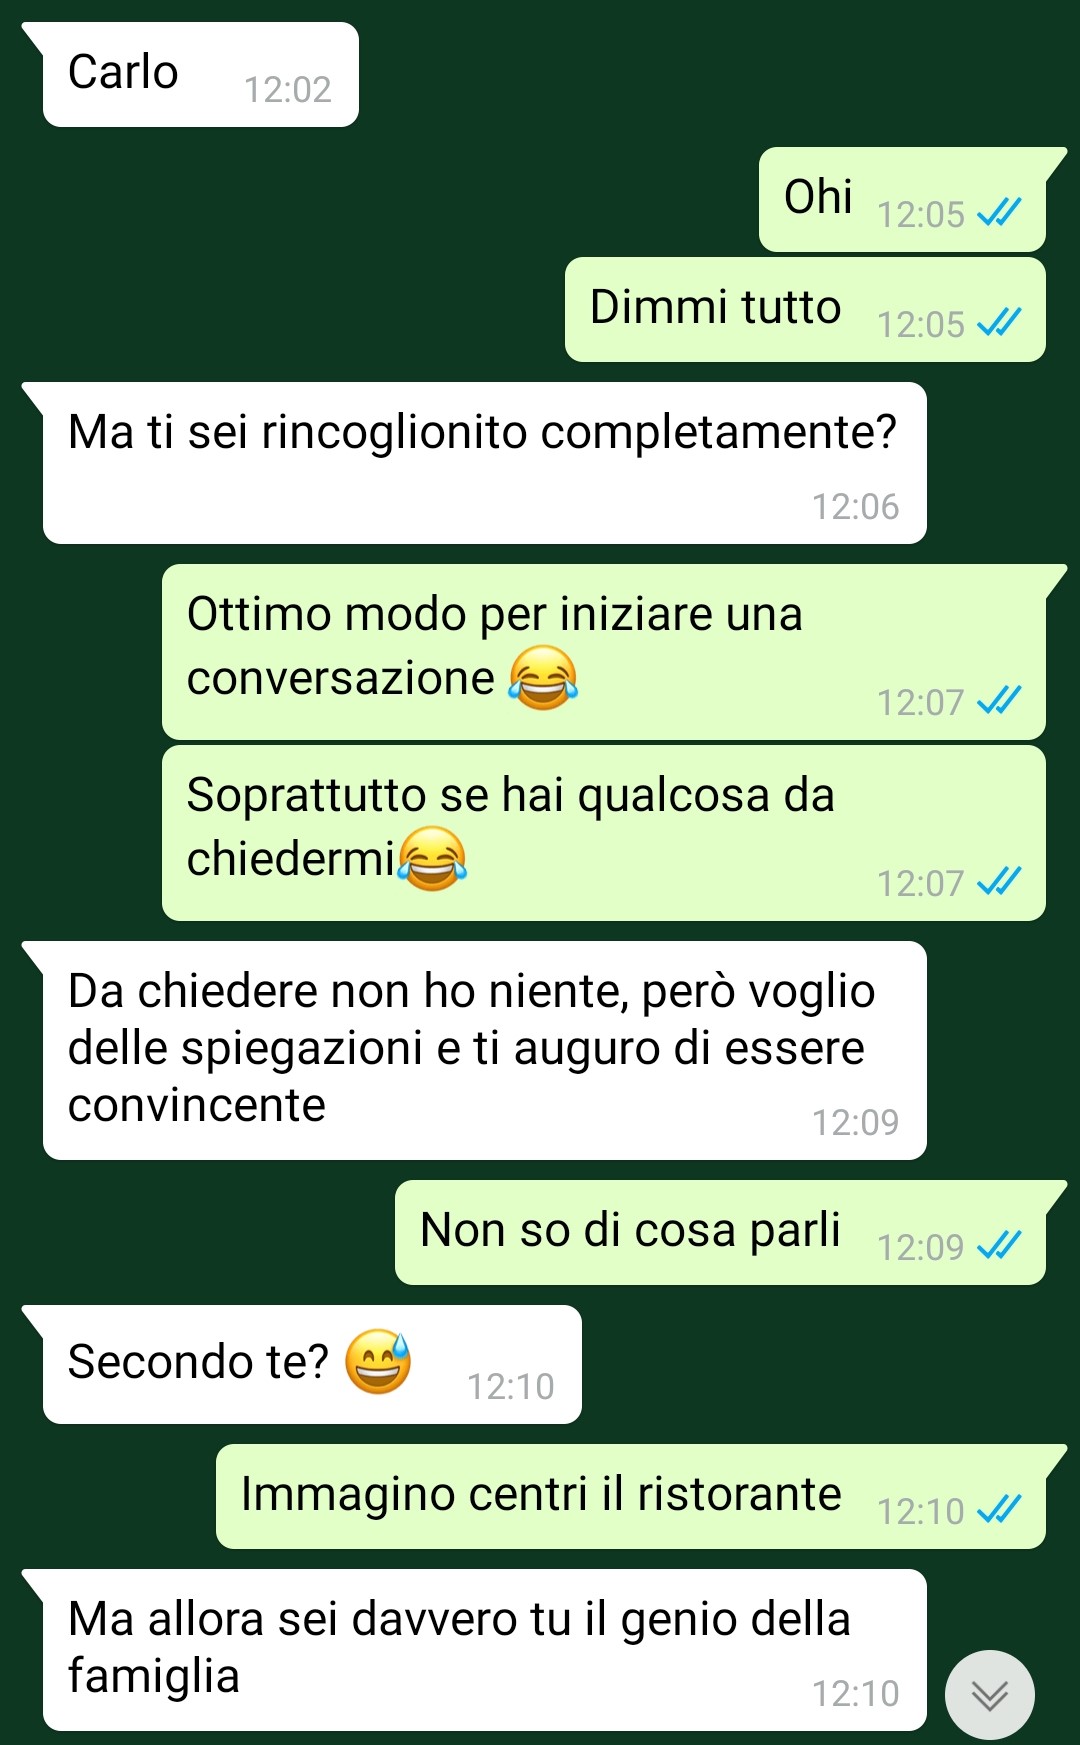Click the read ticks on 'Dimmi tutto' message

click(x=998, y=322)
